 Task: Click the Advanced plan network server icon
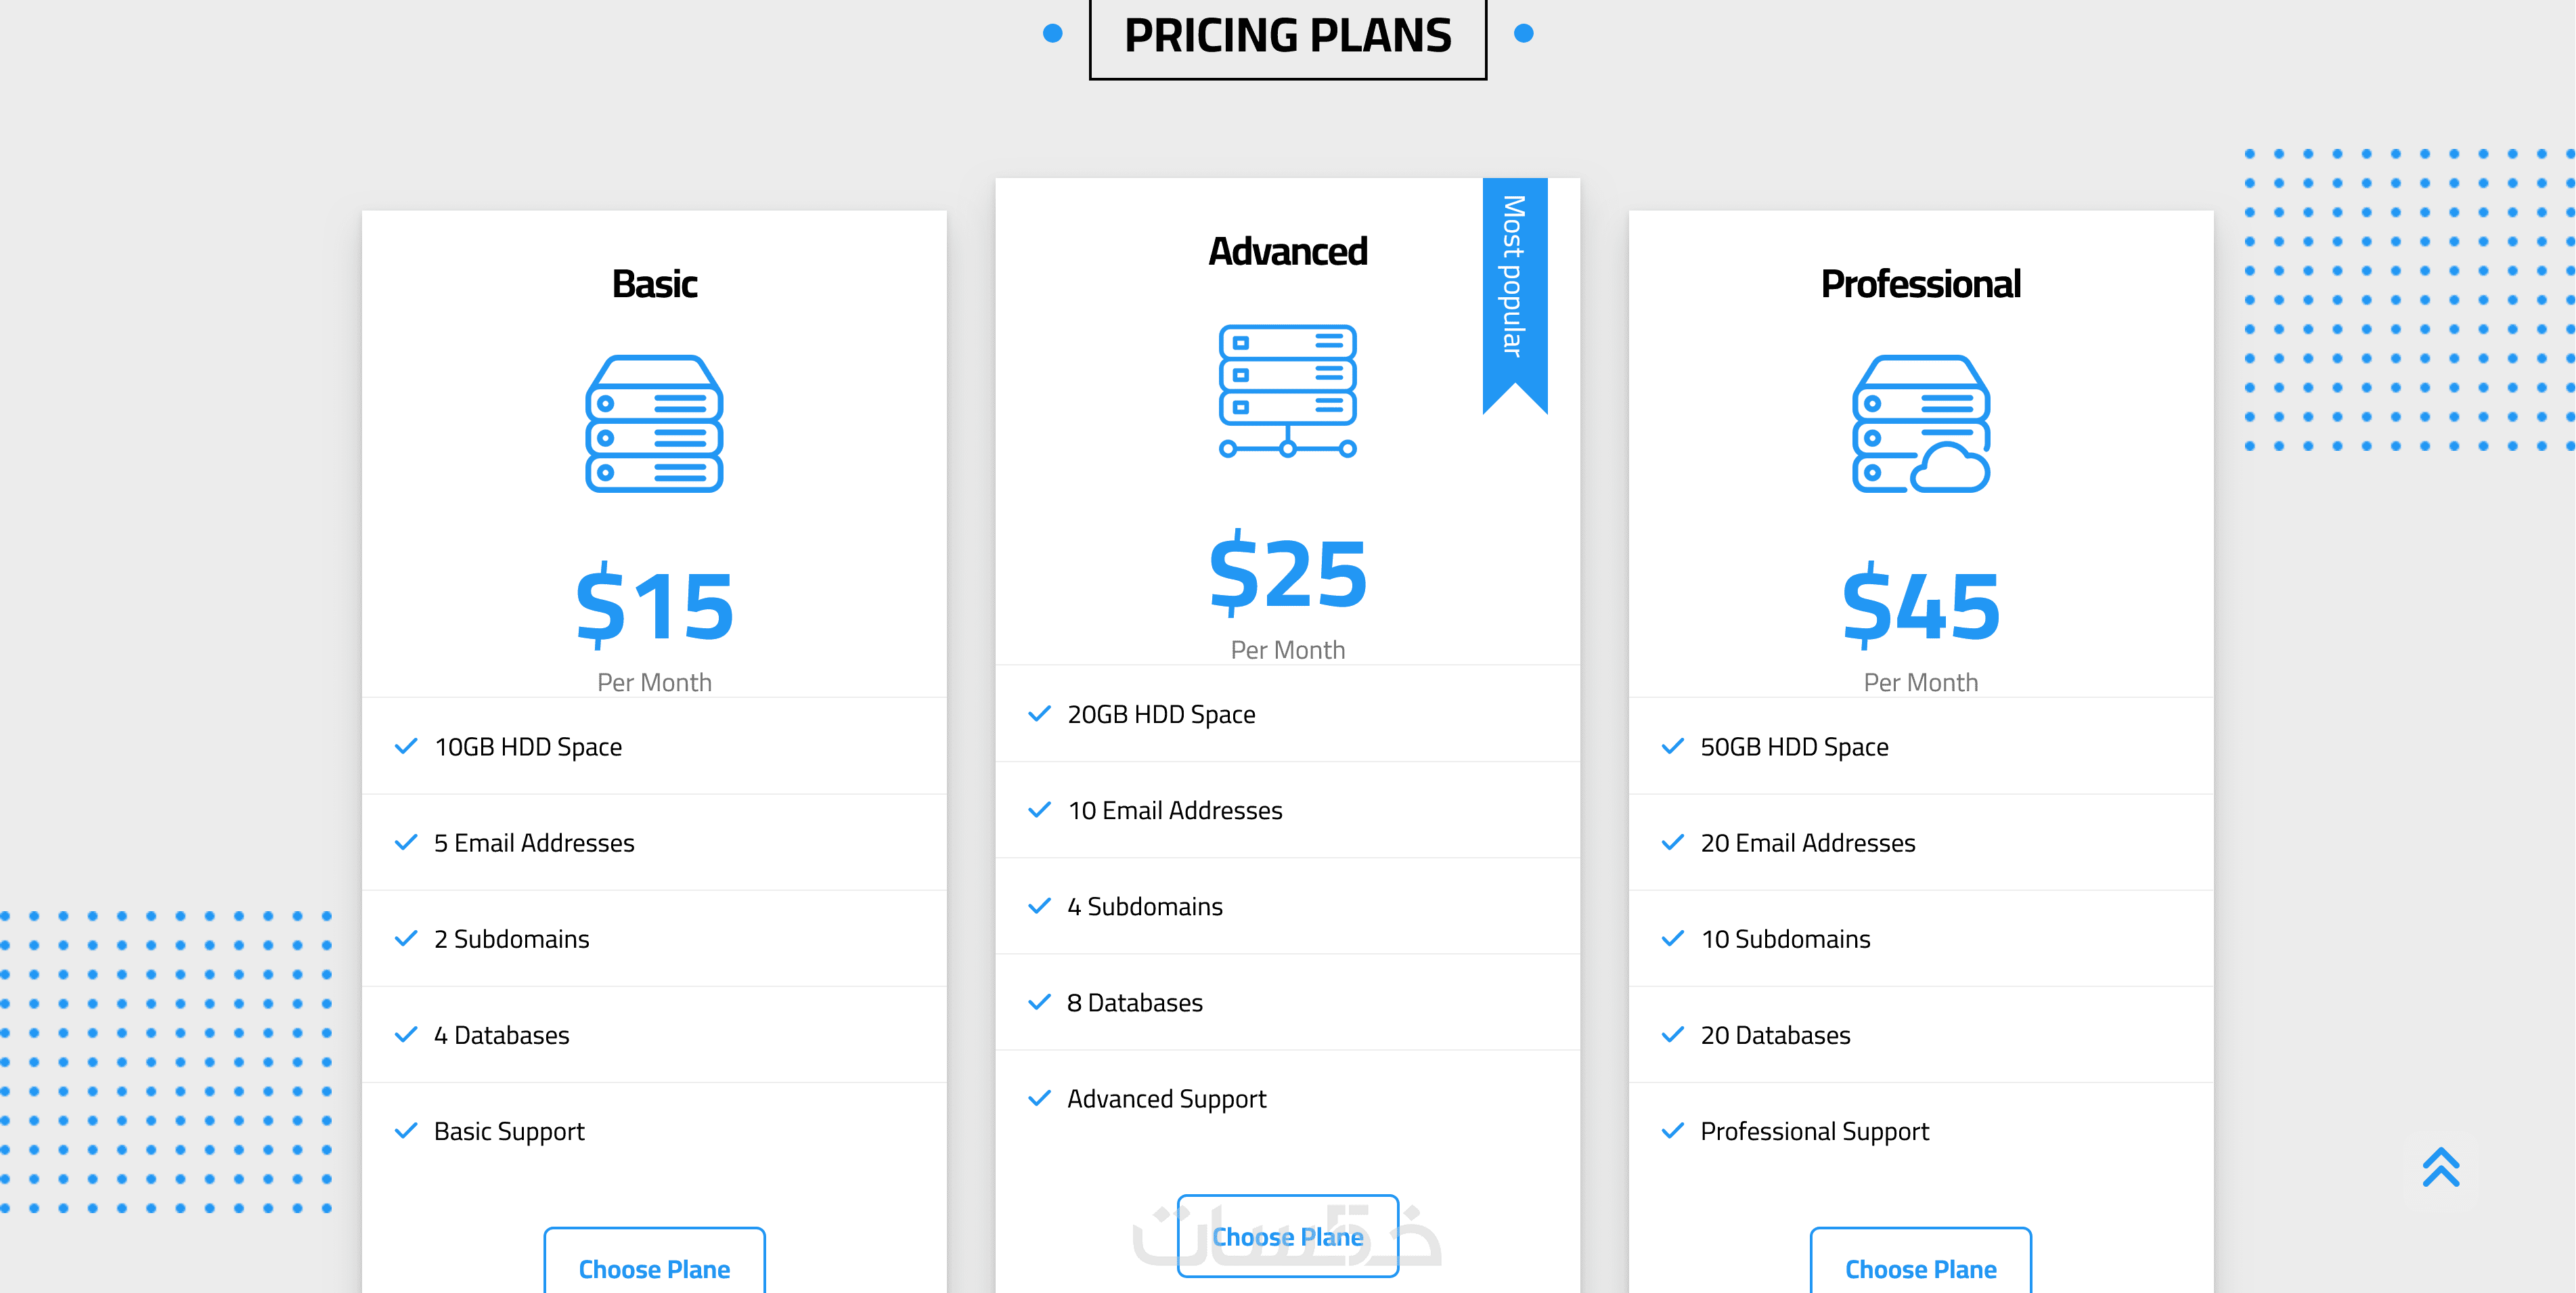(1287, 391)
